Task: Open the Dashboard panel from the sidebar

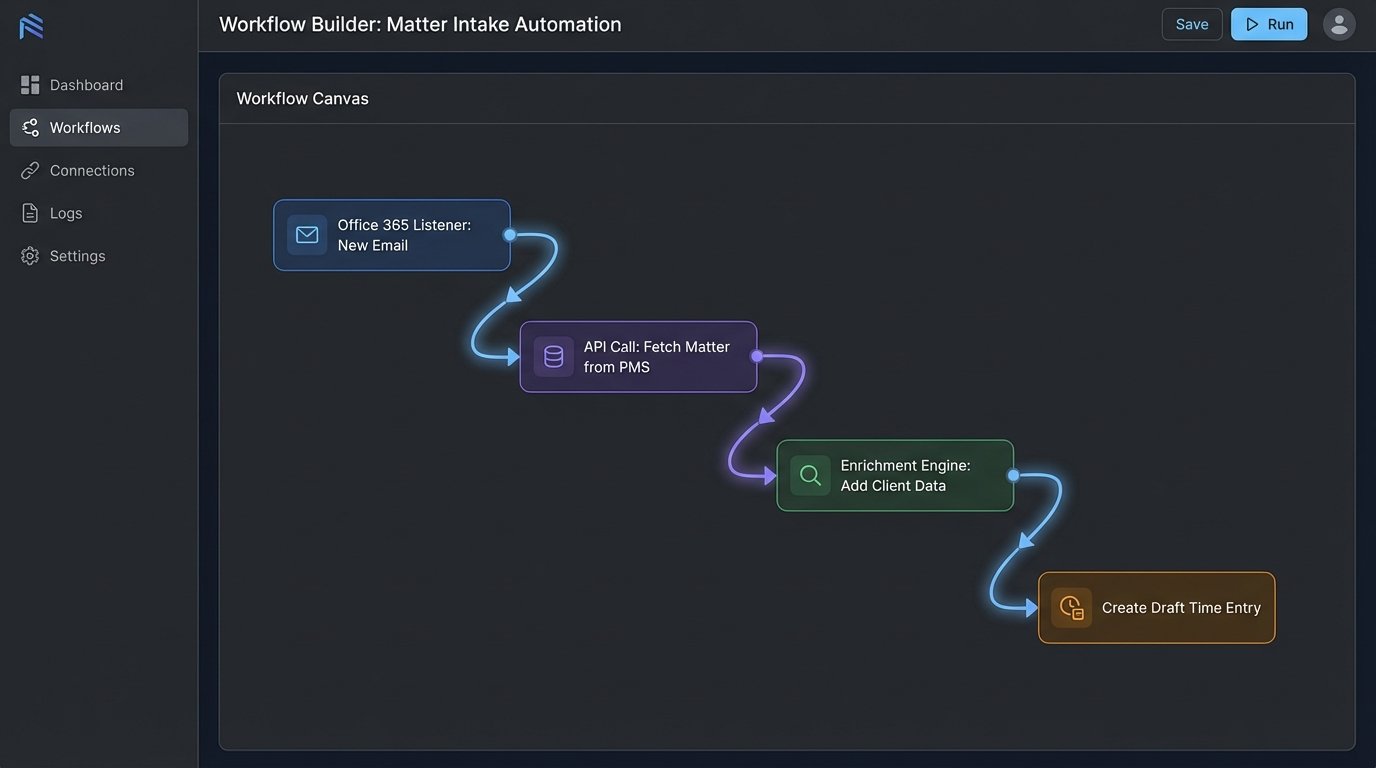Action: pyautogui.click(x=86, y=84)
